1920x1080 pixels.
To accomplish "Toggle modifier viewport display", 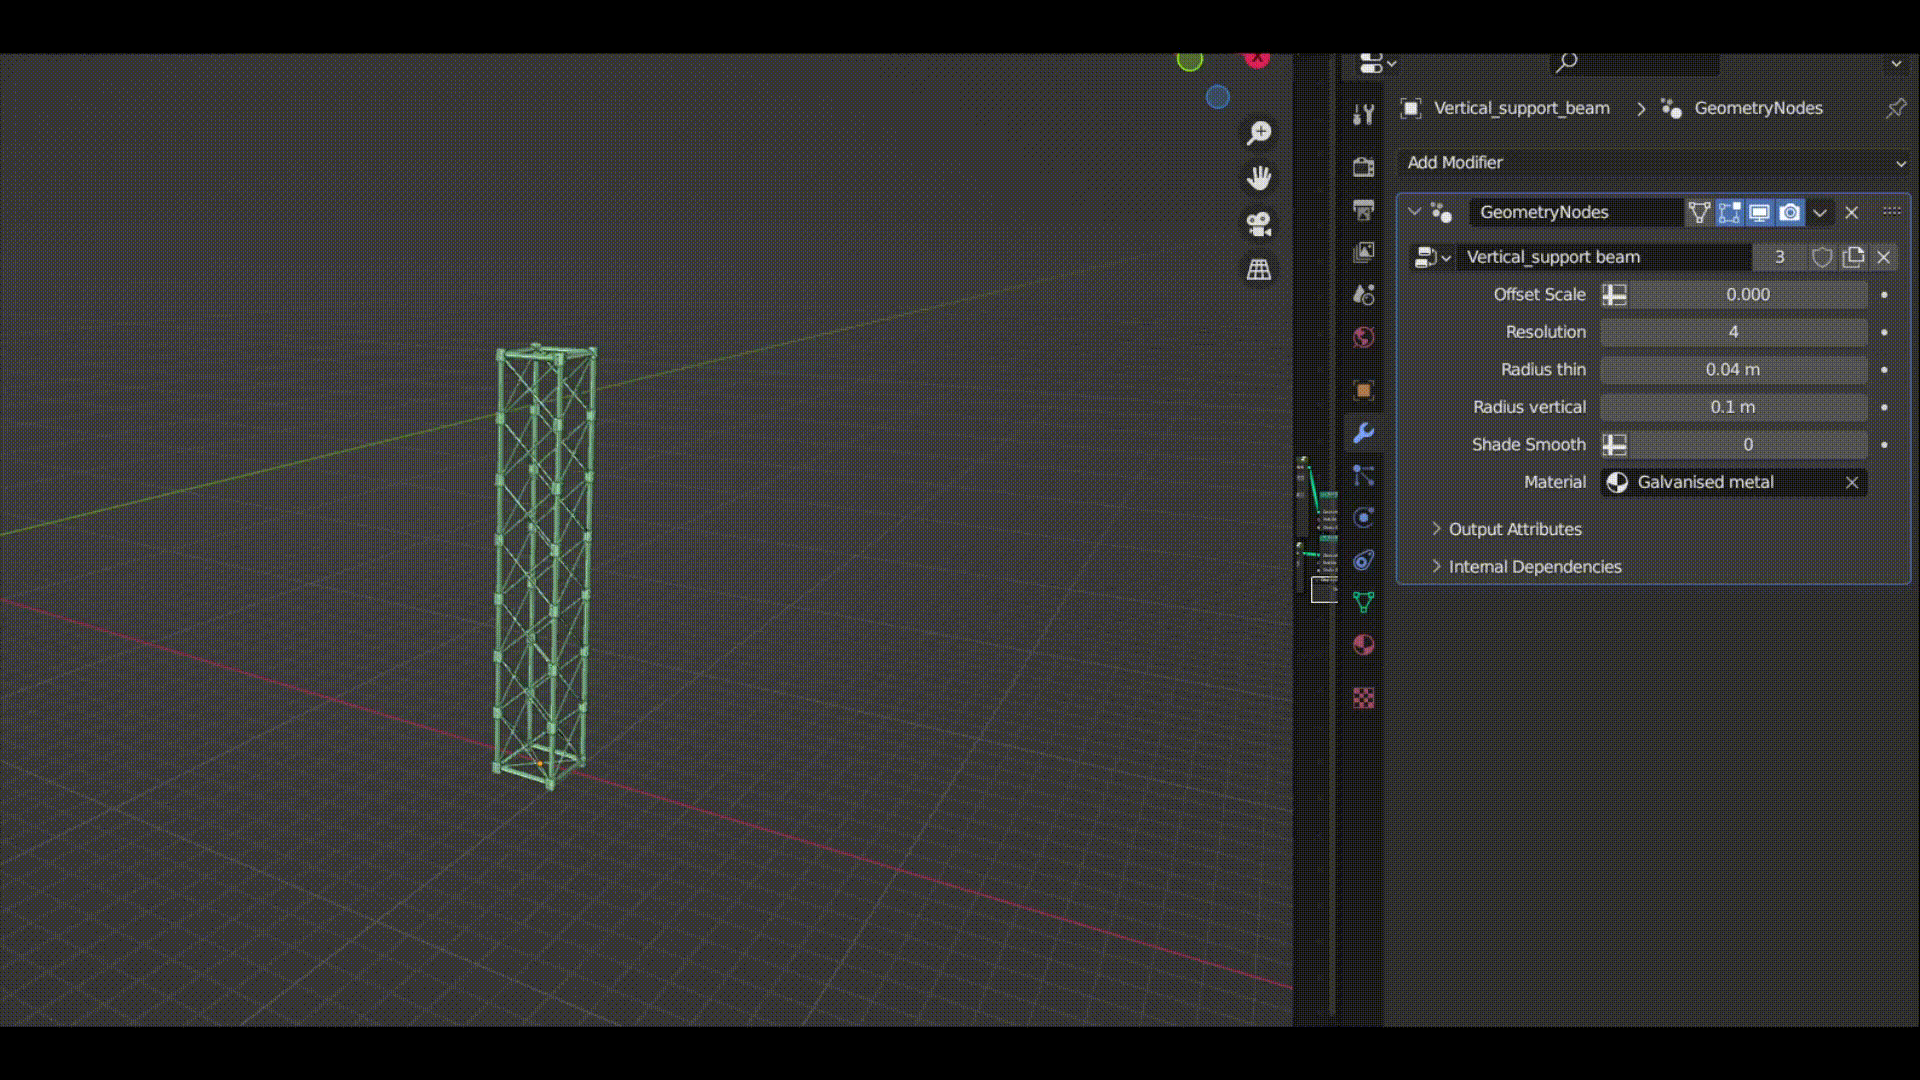I will 1759,212.
